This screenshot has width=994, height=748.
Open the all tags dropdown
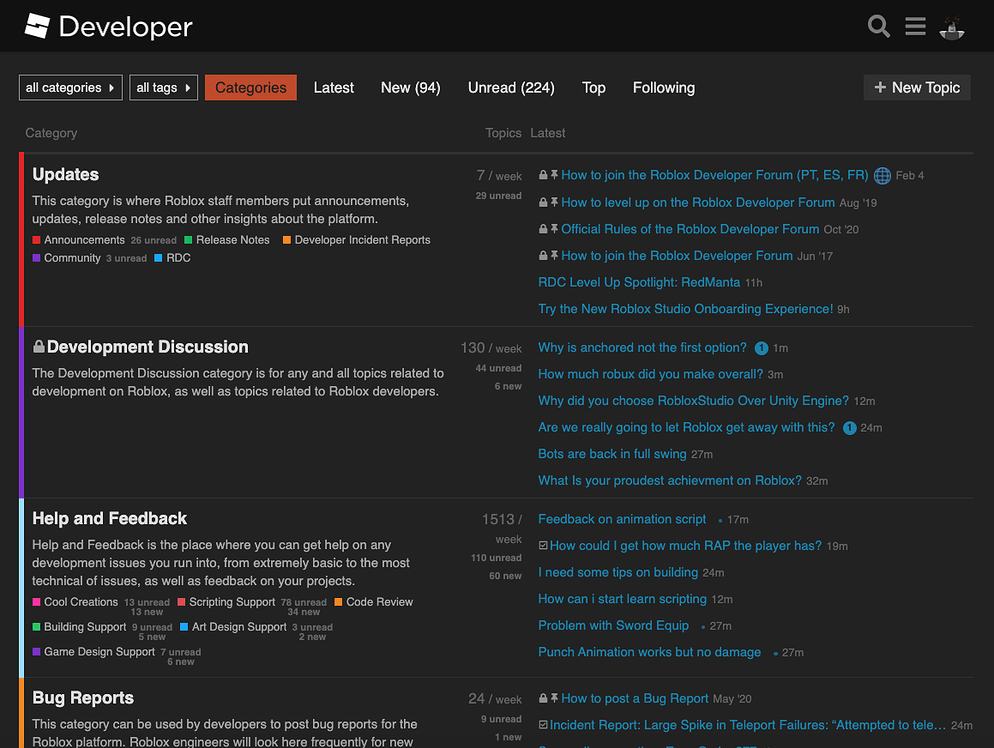coord(164,87)
